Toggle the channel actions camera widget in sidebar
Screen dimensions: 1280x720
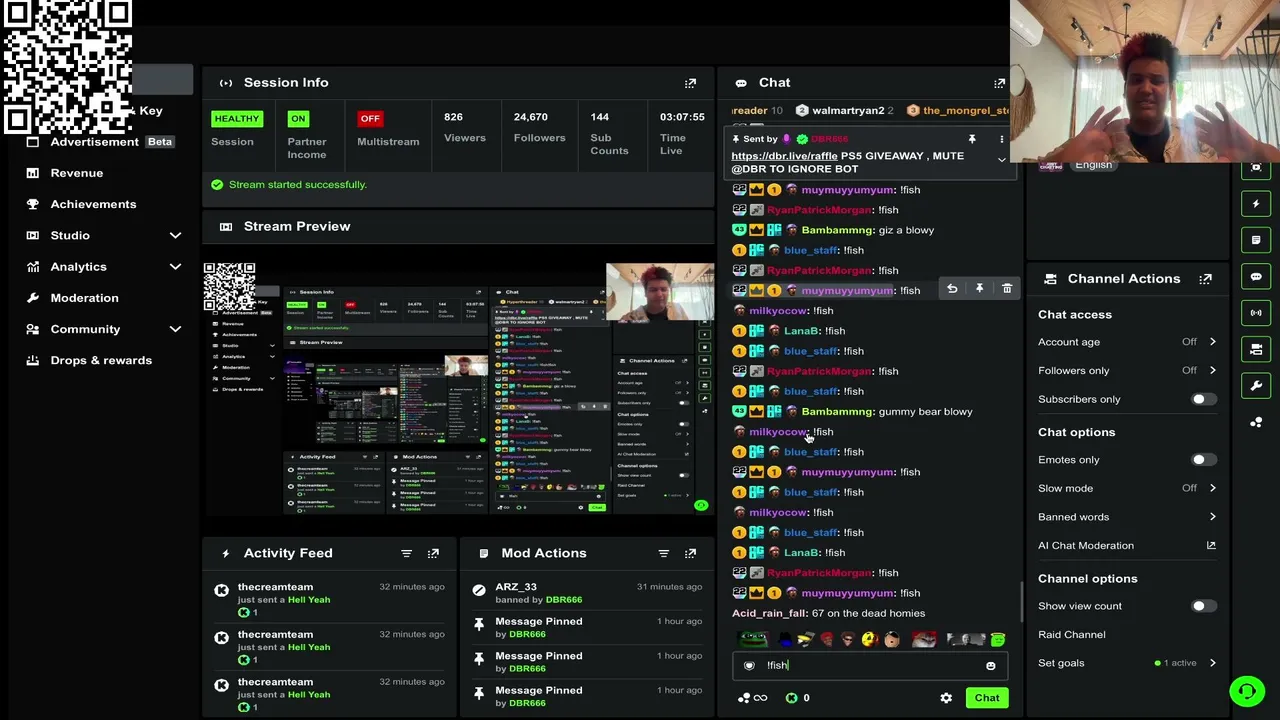click(1256, 349)
